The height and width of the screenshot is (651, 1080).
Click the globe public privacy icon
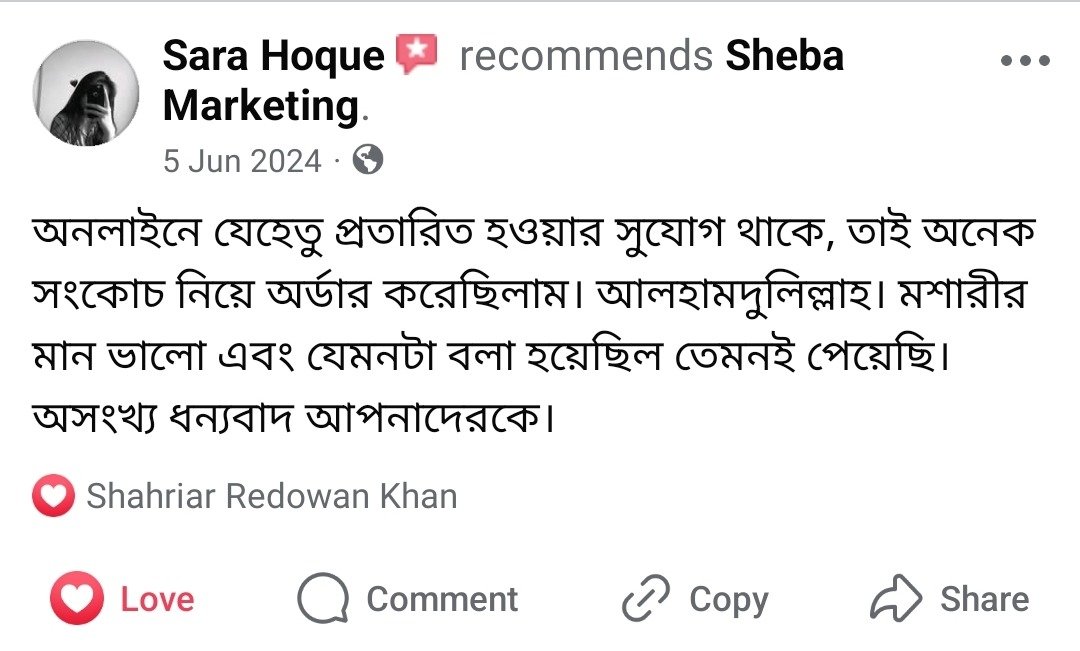(368, 159)
